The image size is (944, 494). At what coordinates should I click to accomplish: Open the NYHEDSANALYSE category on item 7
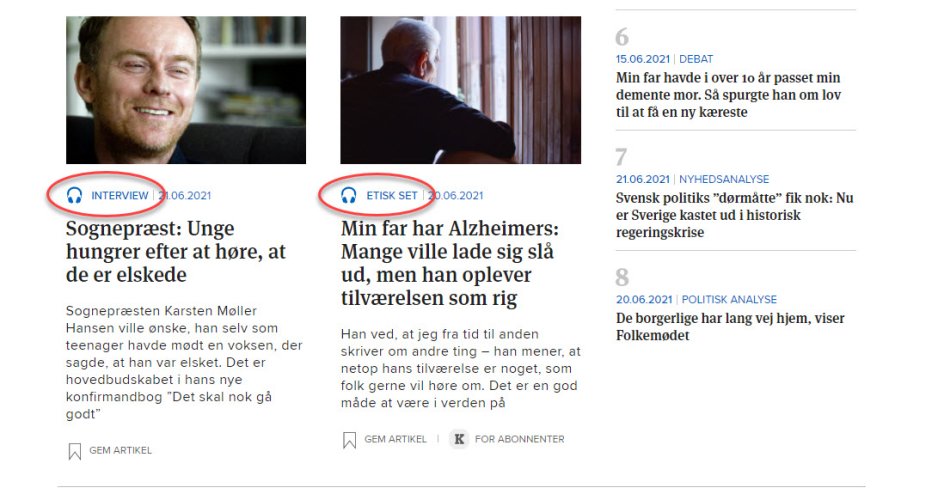tap(724, 179)
